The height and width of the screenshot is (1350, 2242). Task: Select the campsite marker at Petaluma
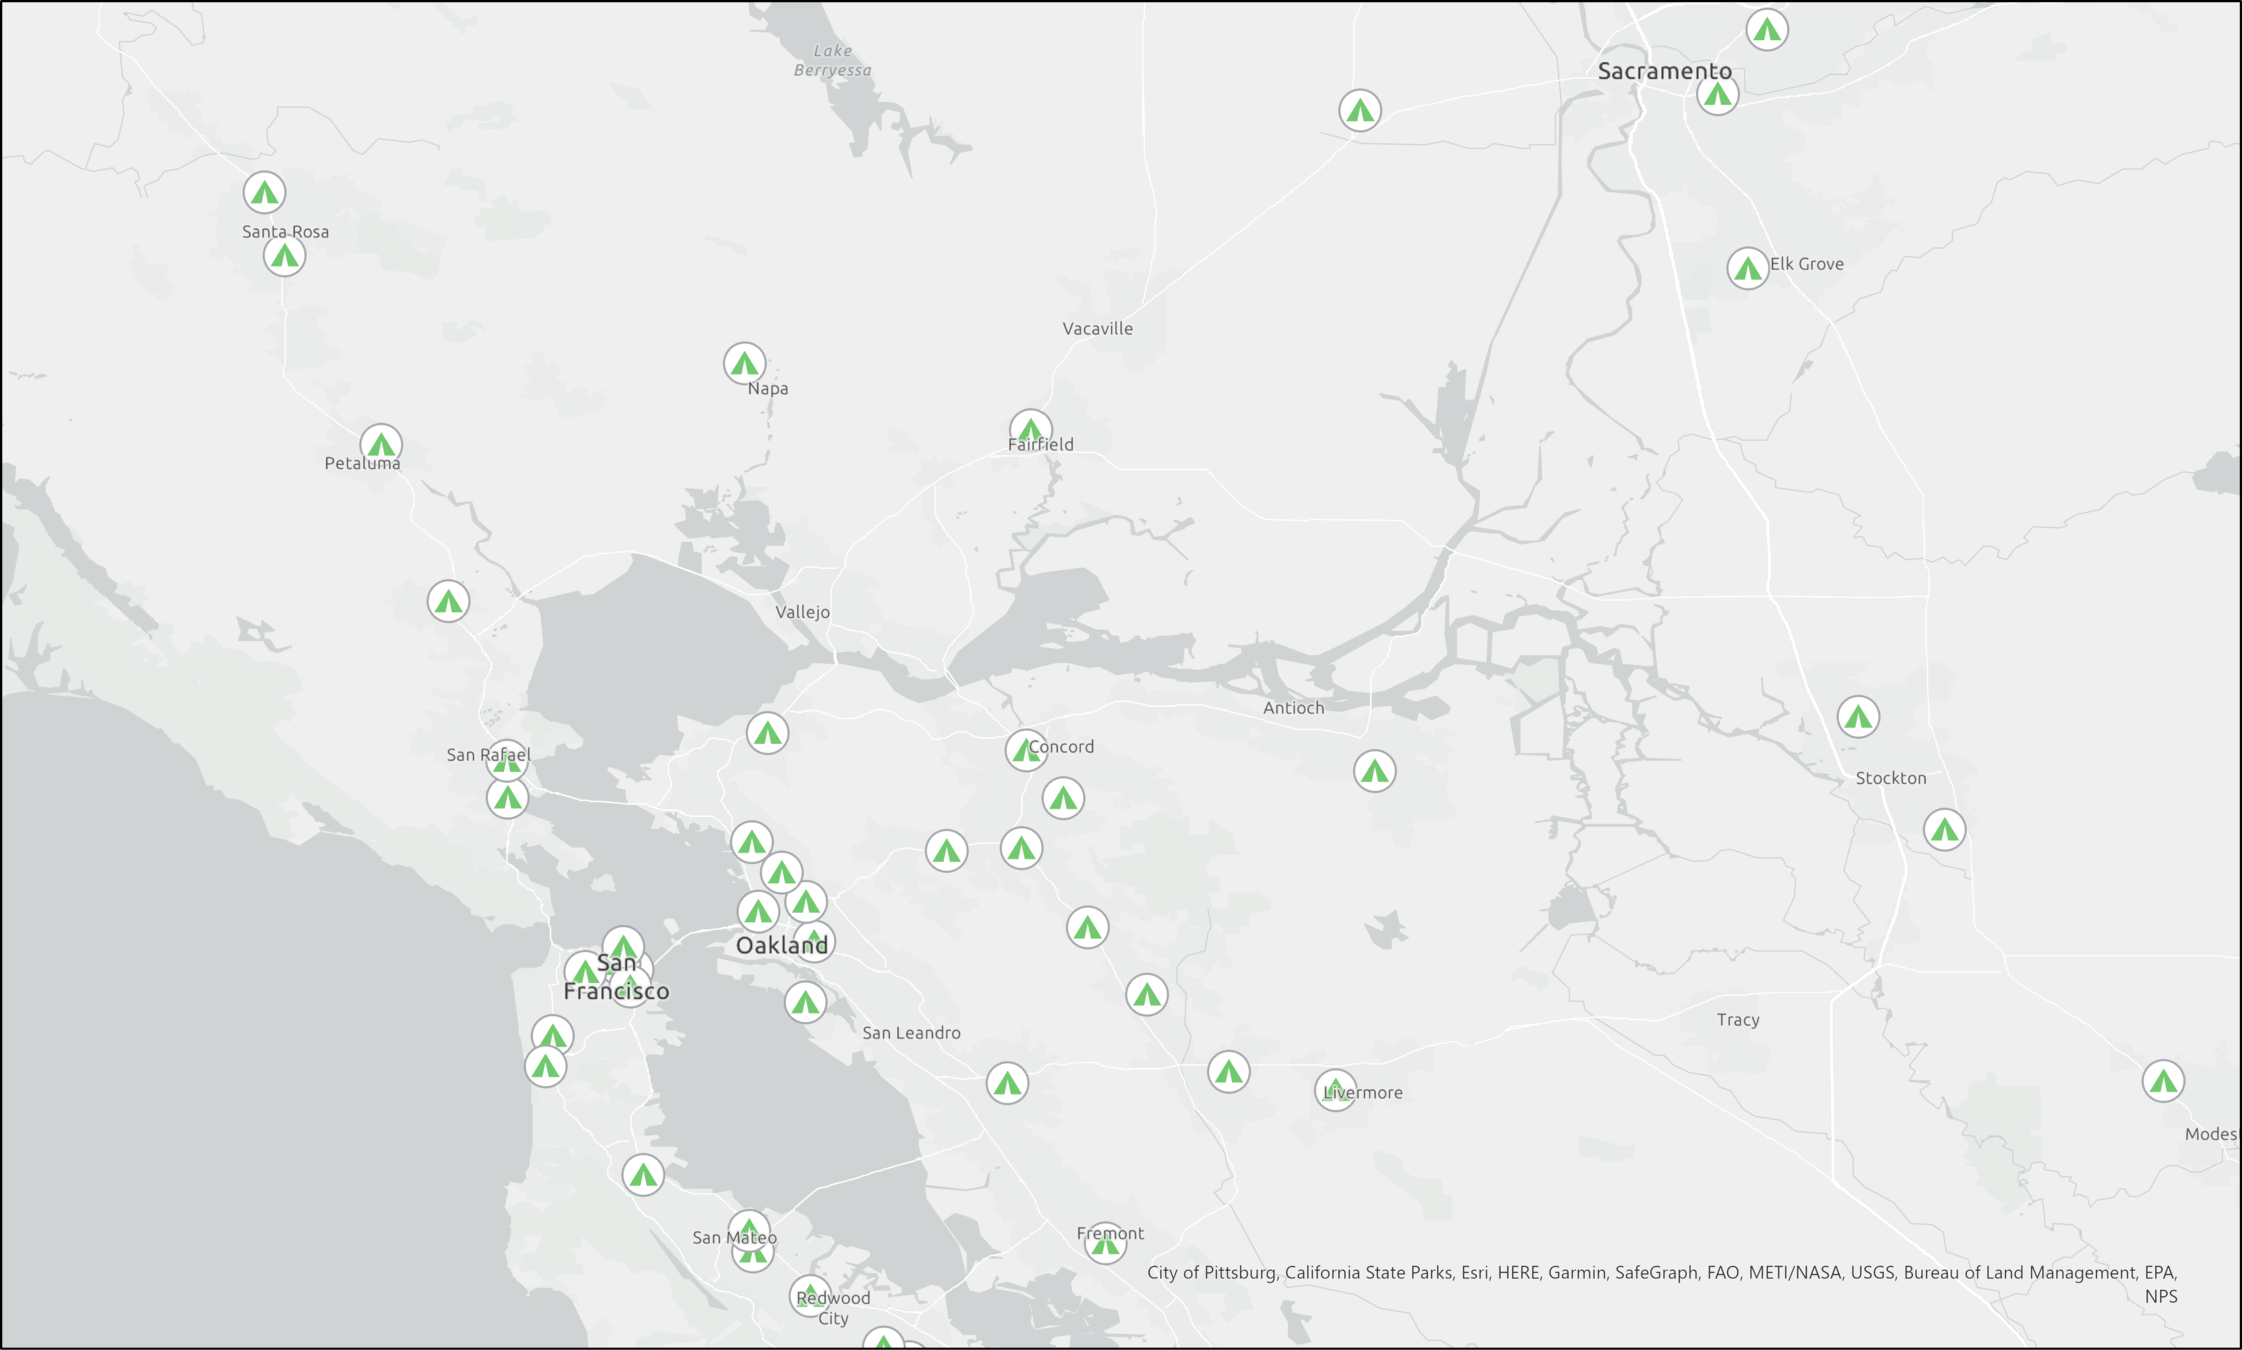click(381, 444)
